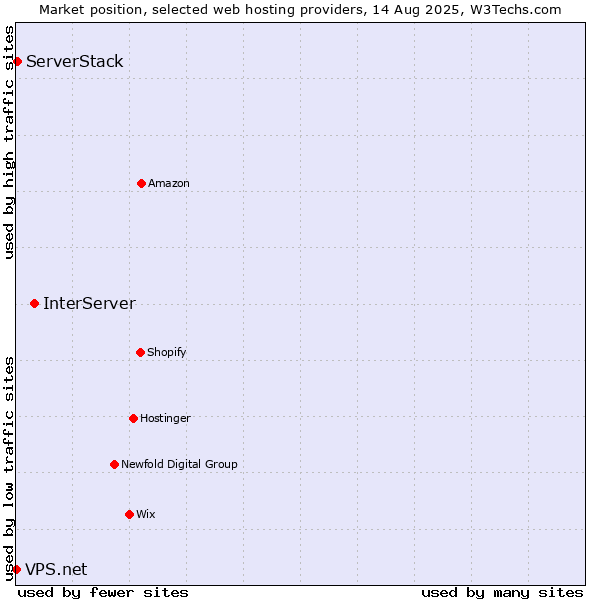The width and height of the screenshot is (600, 600).
Task: Select the 'ServerStack' label
Action: click(75, 62)
